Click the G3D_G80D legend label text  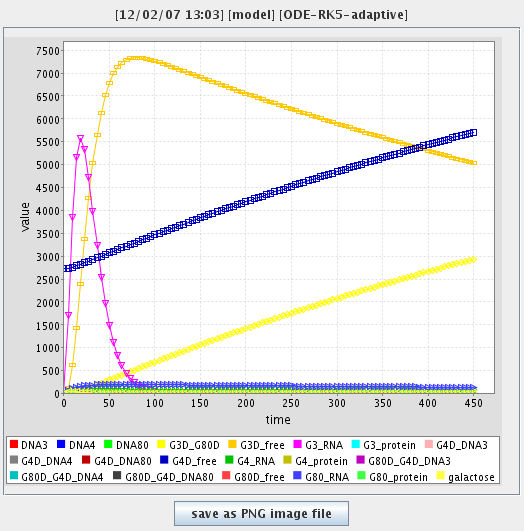coord(194,445)
